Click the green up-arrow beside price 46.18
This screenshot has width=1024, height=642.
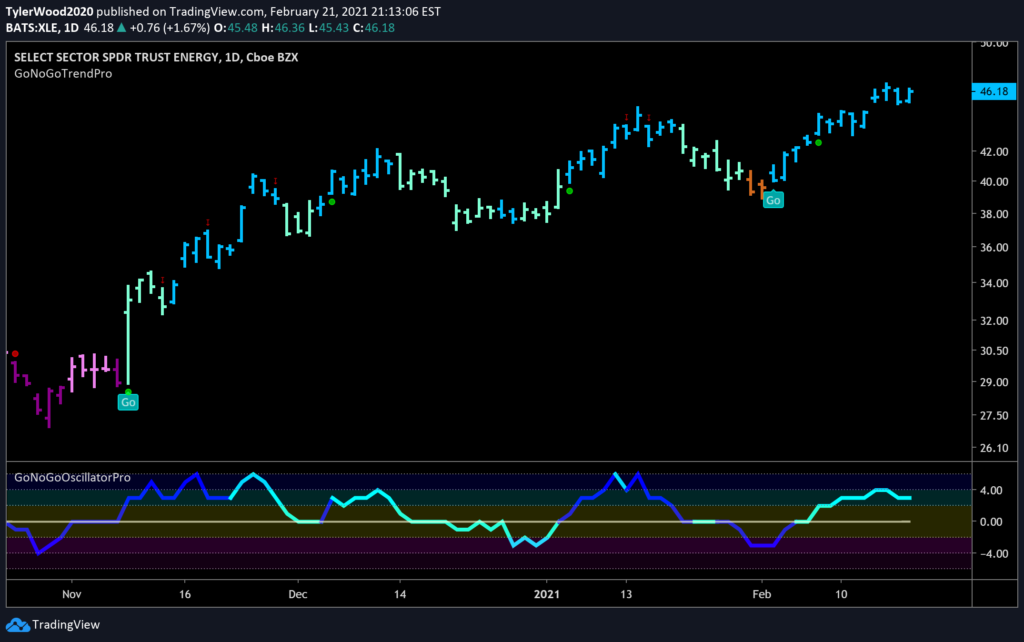tap(121, 28)
